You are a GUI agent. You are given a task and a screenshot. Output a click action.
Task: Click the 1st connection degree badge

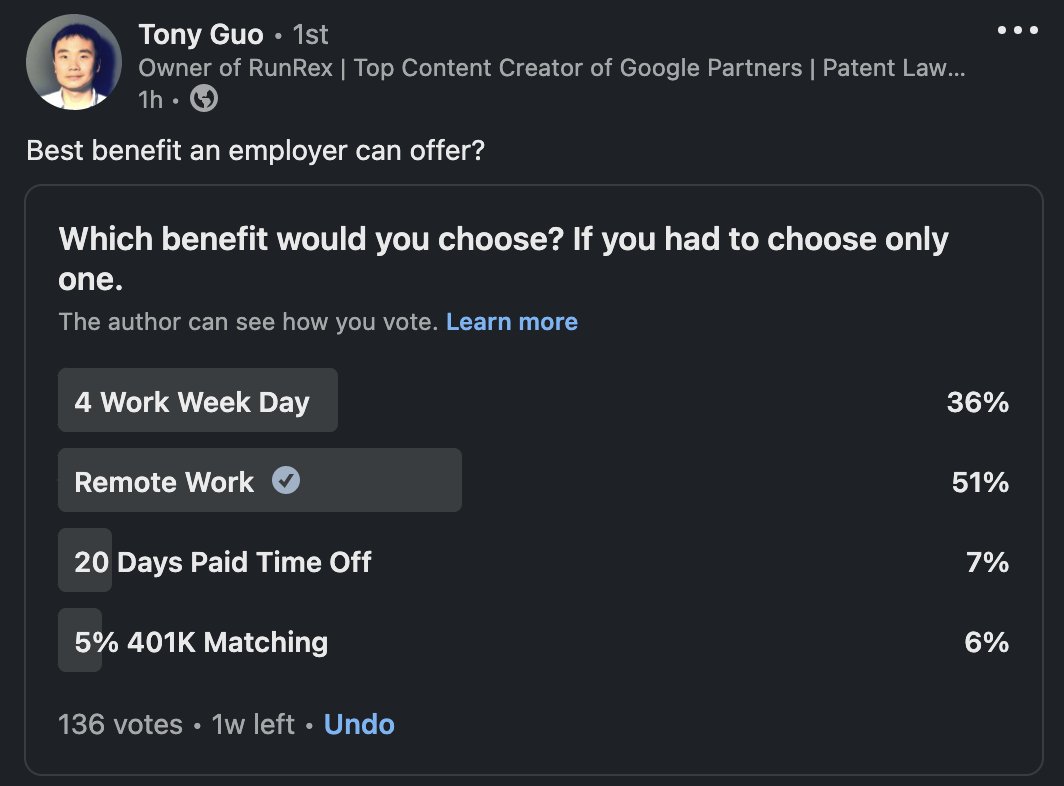(310, 35)
